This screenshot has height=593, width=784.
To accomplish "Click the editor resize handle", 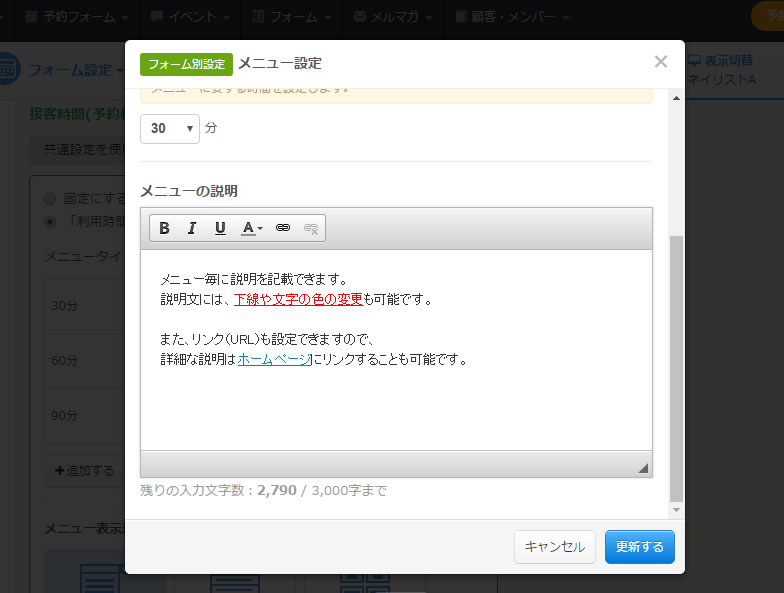I will pos(643,467).
